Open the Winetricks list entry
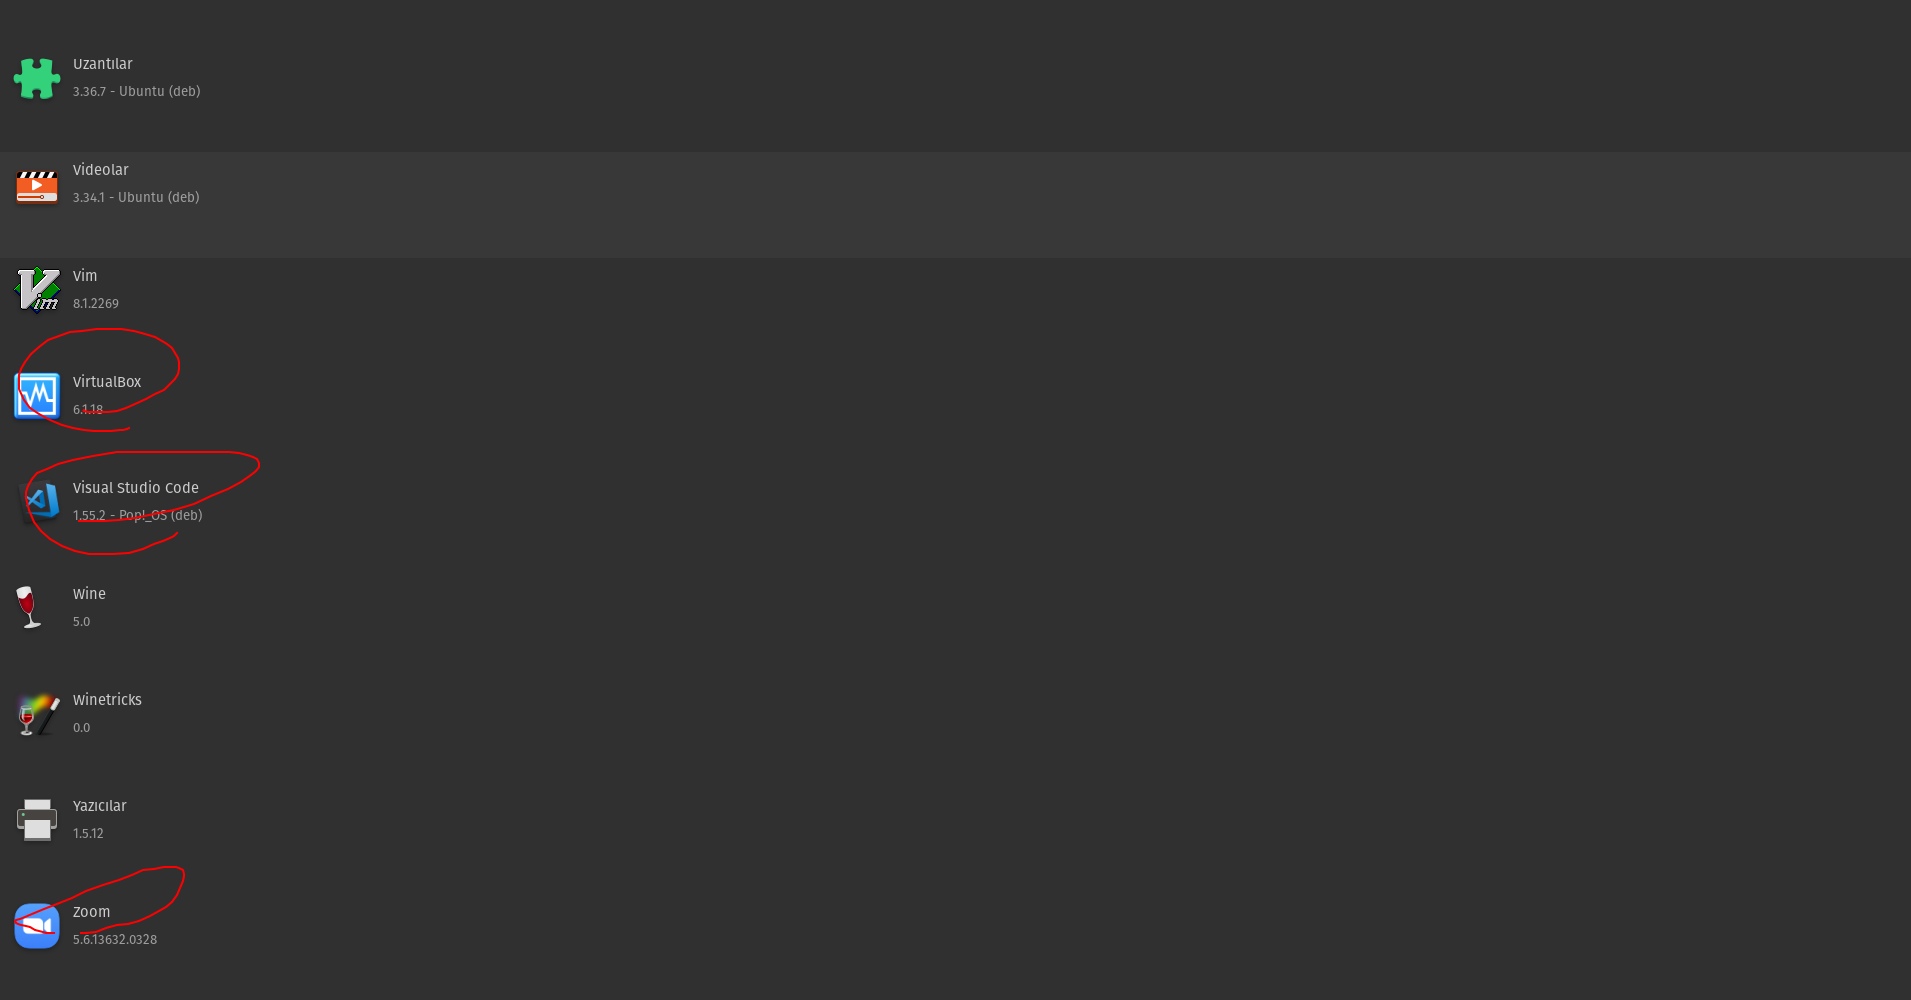This screenshot has width=1911, height=1000. click(x=955, y=714)
